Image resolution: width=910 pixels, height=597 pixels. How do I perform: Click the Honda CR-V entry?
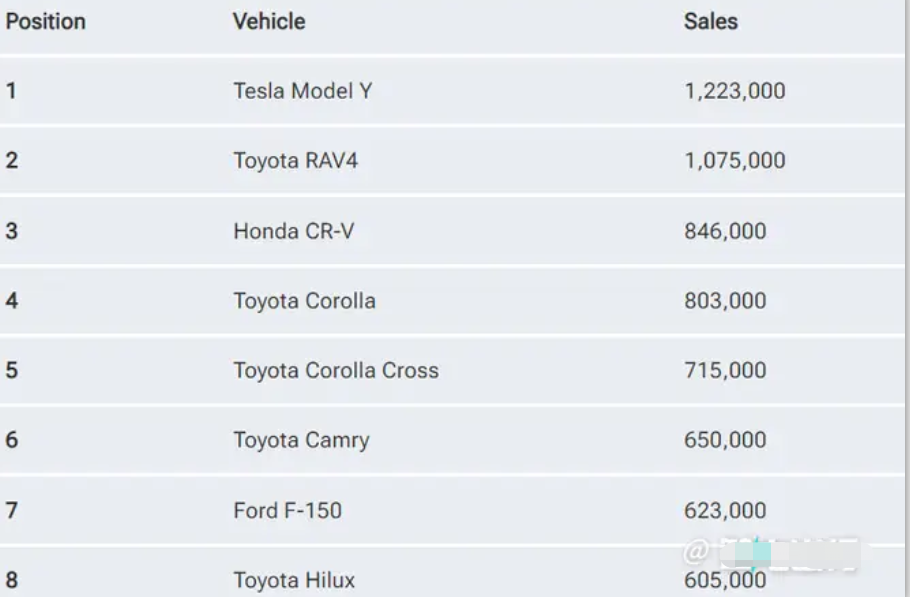(x=293, y=231)
